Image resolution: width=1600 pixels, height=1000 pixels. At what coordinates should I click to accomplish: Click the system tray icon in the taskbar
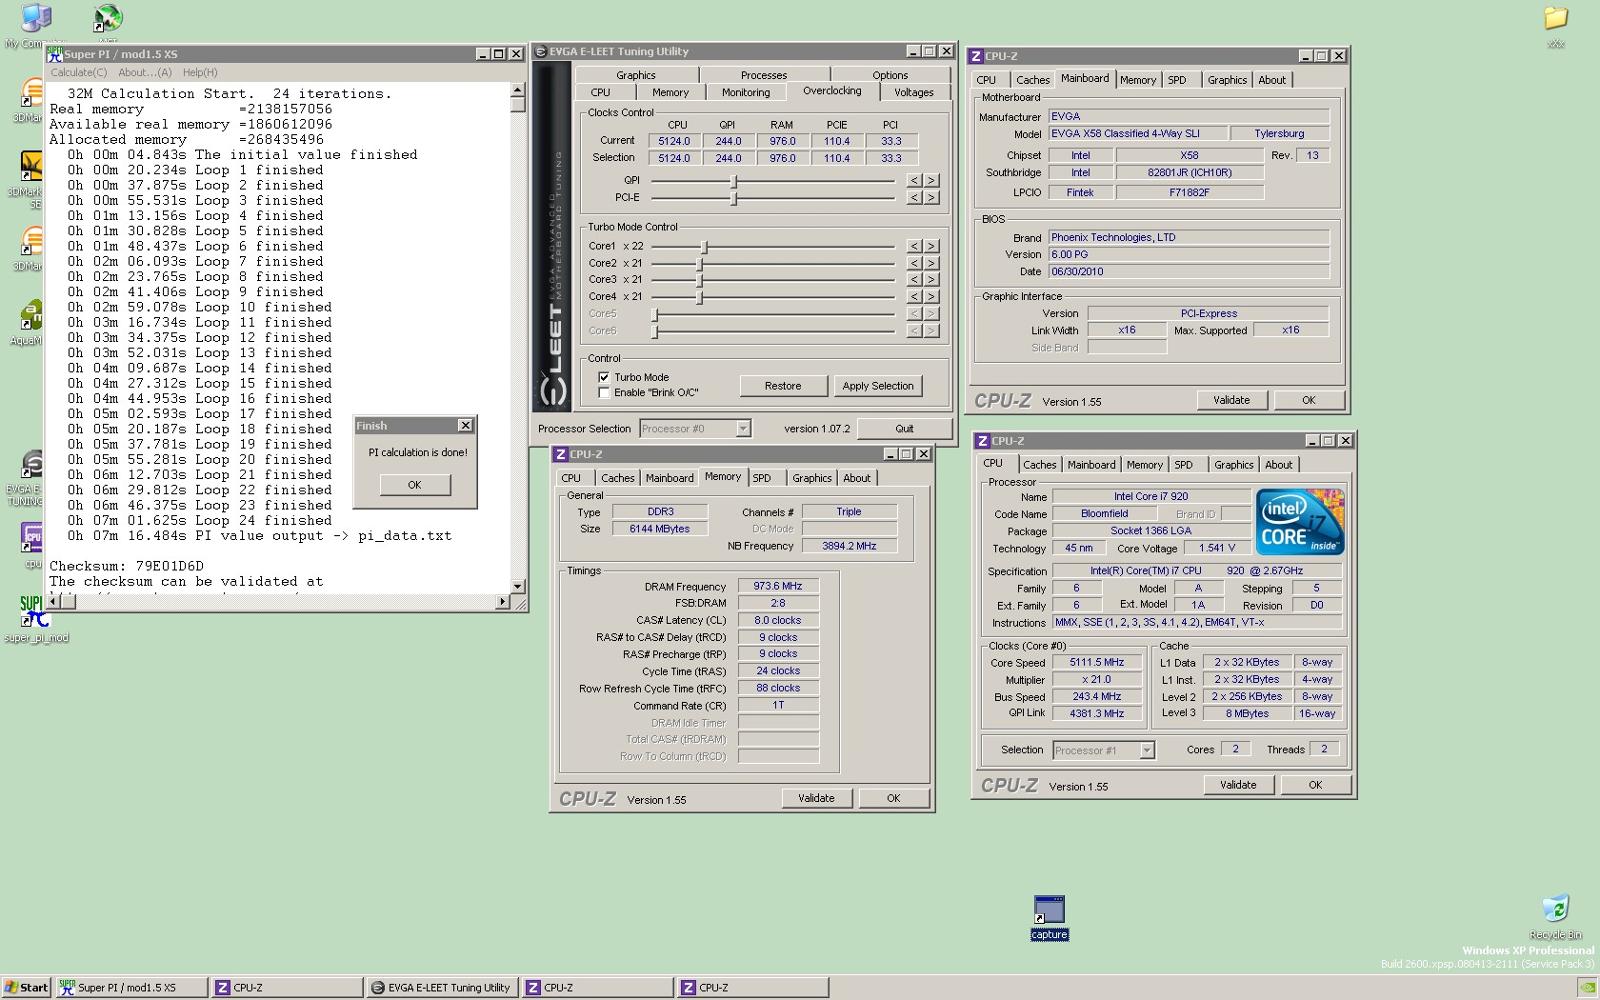1587,987
